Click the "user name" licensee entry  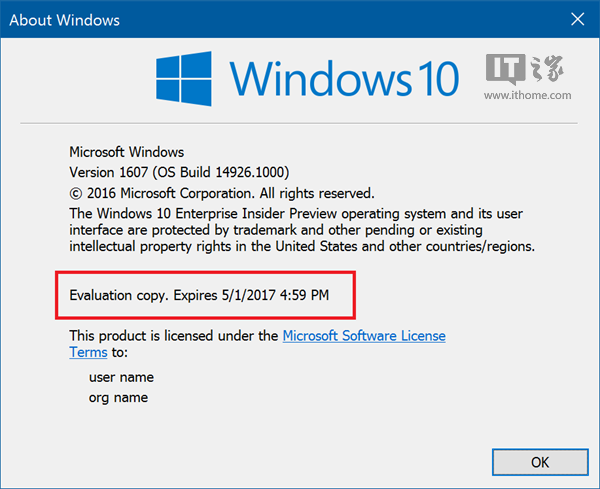[121, 377]
